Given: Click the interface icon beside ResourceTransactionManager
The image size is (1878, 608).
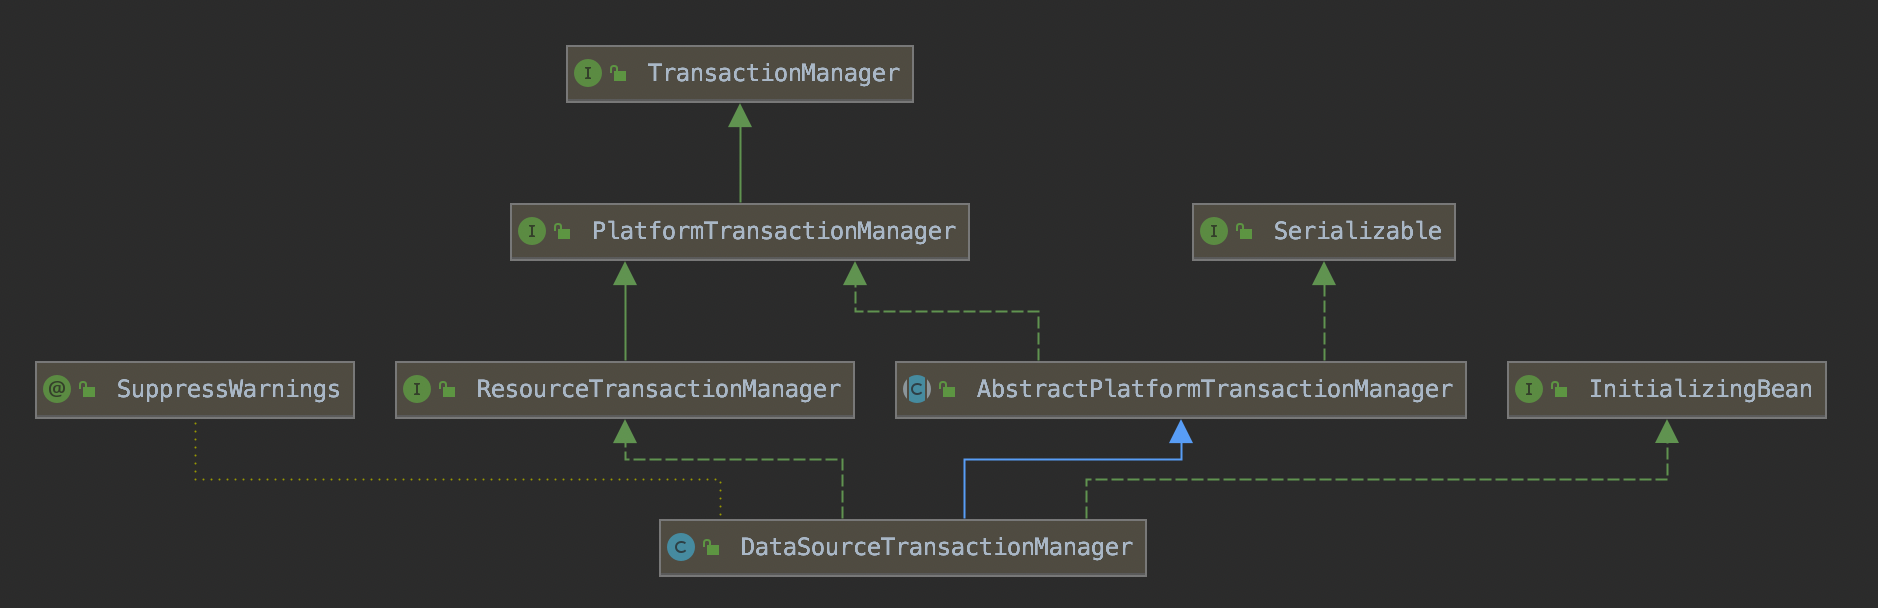Looking at the screenshot, I should (417, 389).
